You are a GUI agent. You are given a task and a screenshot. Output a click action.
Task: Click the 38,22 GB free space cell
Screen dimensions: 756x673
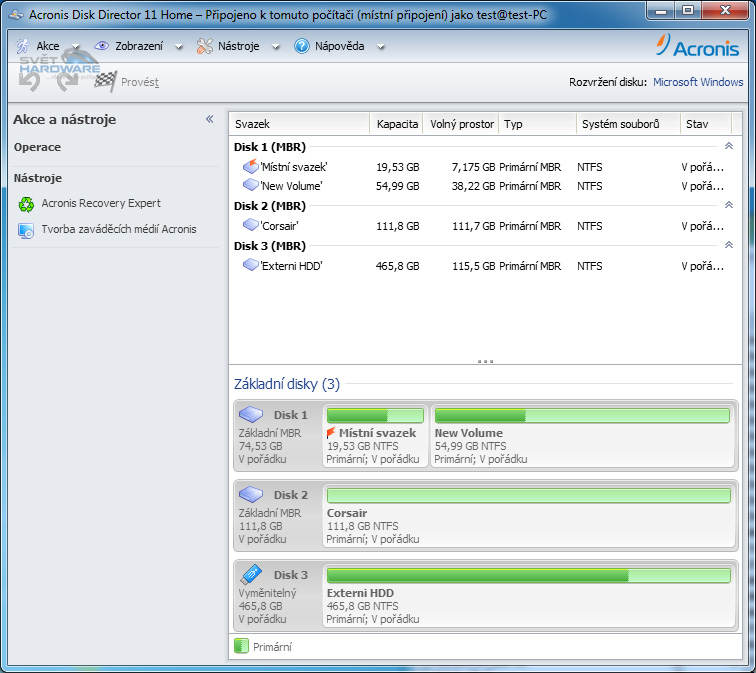tap(473, 186)
